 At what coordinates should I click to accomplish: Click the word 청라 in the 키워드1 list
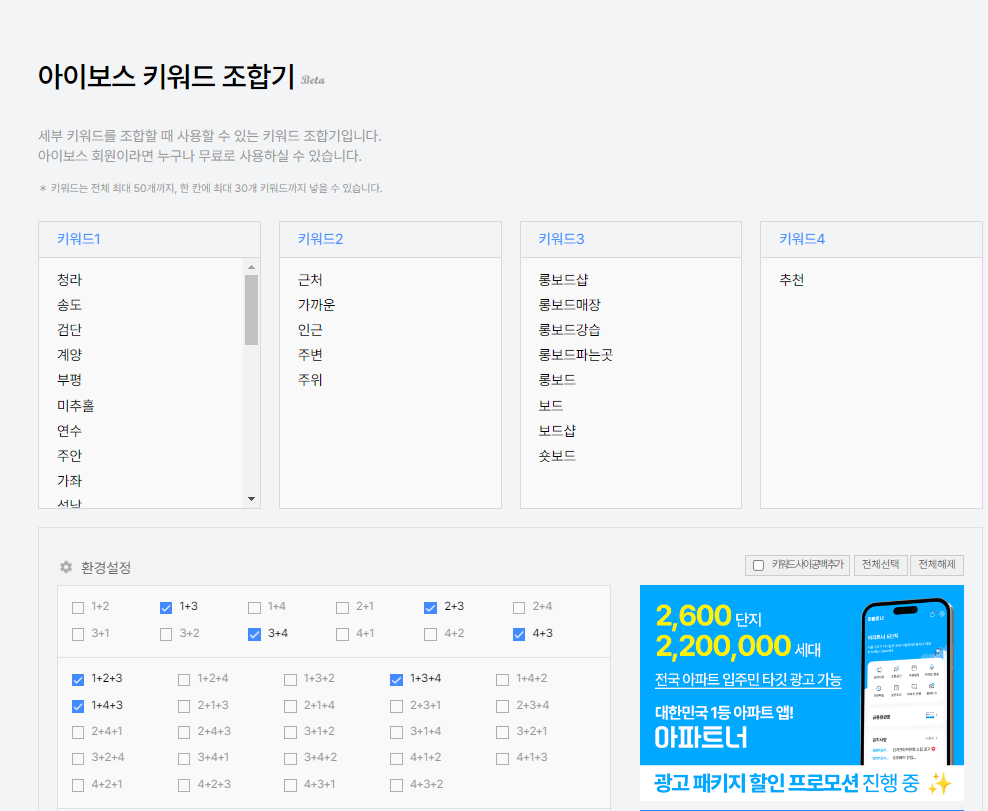click(x=69, y=280)
